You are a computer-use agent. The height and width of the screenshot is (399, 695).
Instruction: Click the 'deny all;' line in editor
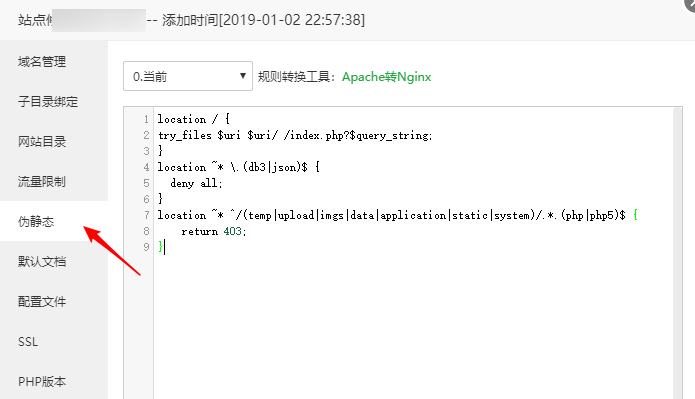[196, 183]
